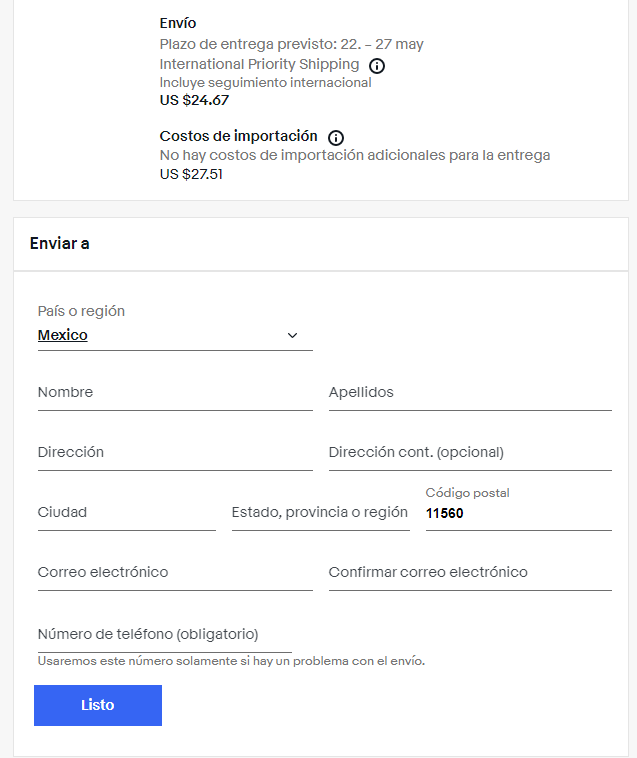This screenshot has width=637, height=758.
Task: Click the Envío heading
Action: click(178, 23)
